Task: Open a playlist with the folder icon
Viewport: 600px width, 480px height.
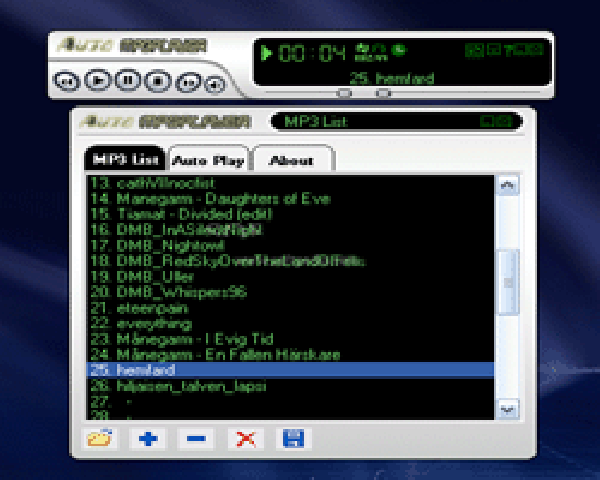Action: (99, 438)
